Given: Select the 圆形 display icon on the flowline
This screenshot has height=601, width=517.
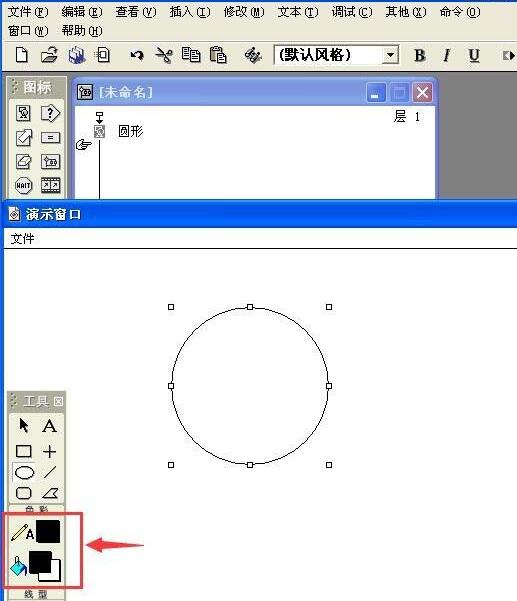Looking at the screenshot, I should click(x=99, y=131).
